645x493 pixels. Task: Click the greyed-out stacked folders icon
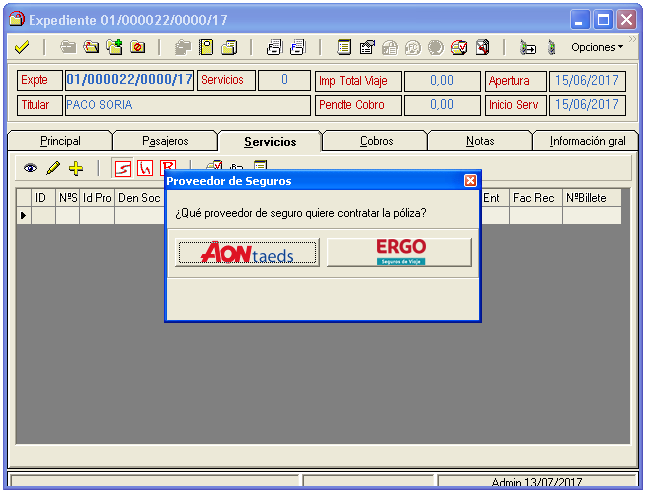coord(183,47)
